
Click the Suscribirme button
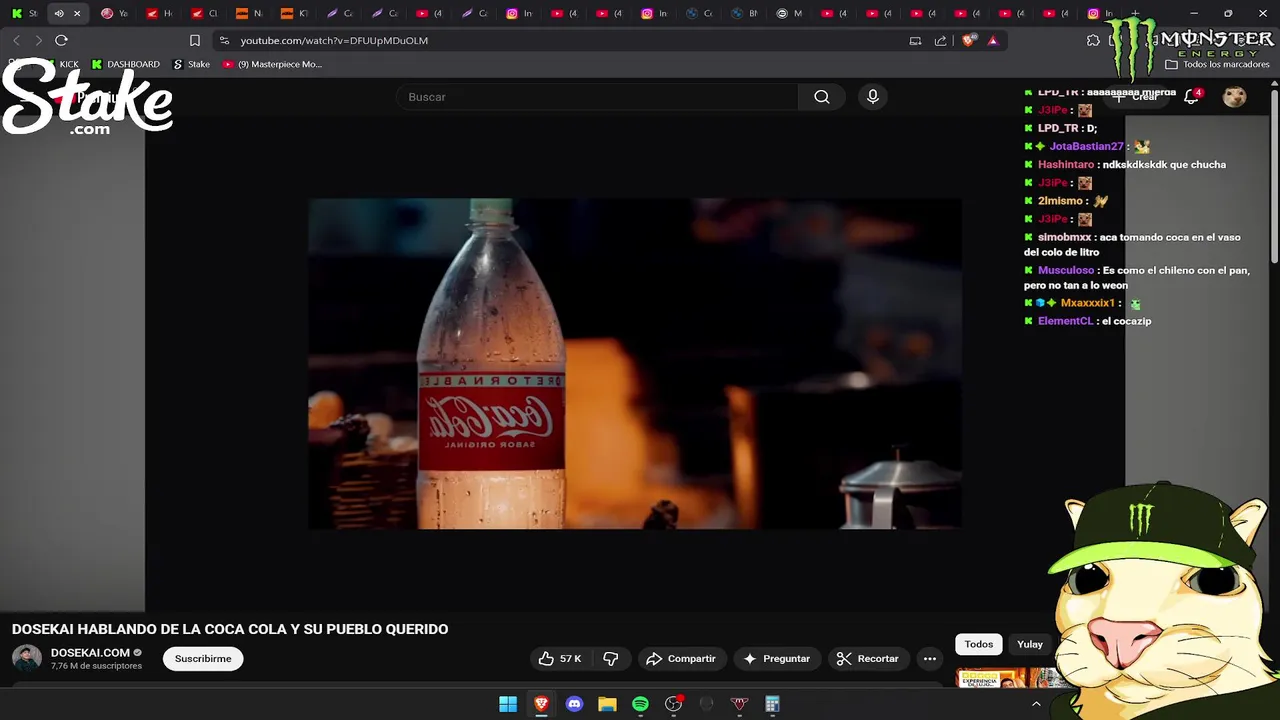pyautogui.click(x=203, y=658)
